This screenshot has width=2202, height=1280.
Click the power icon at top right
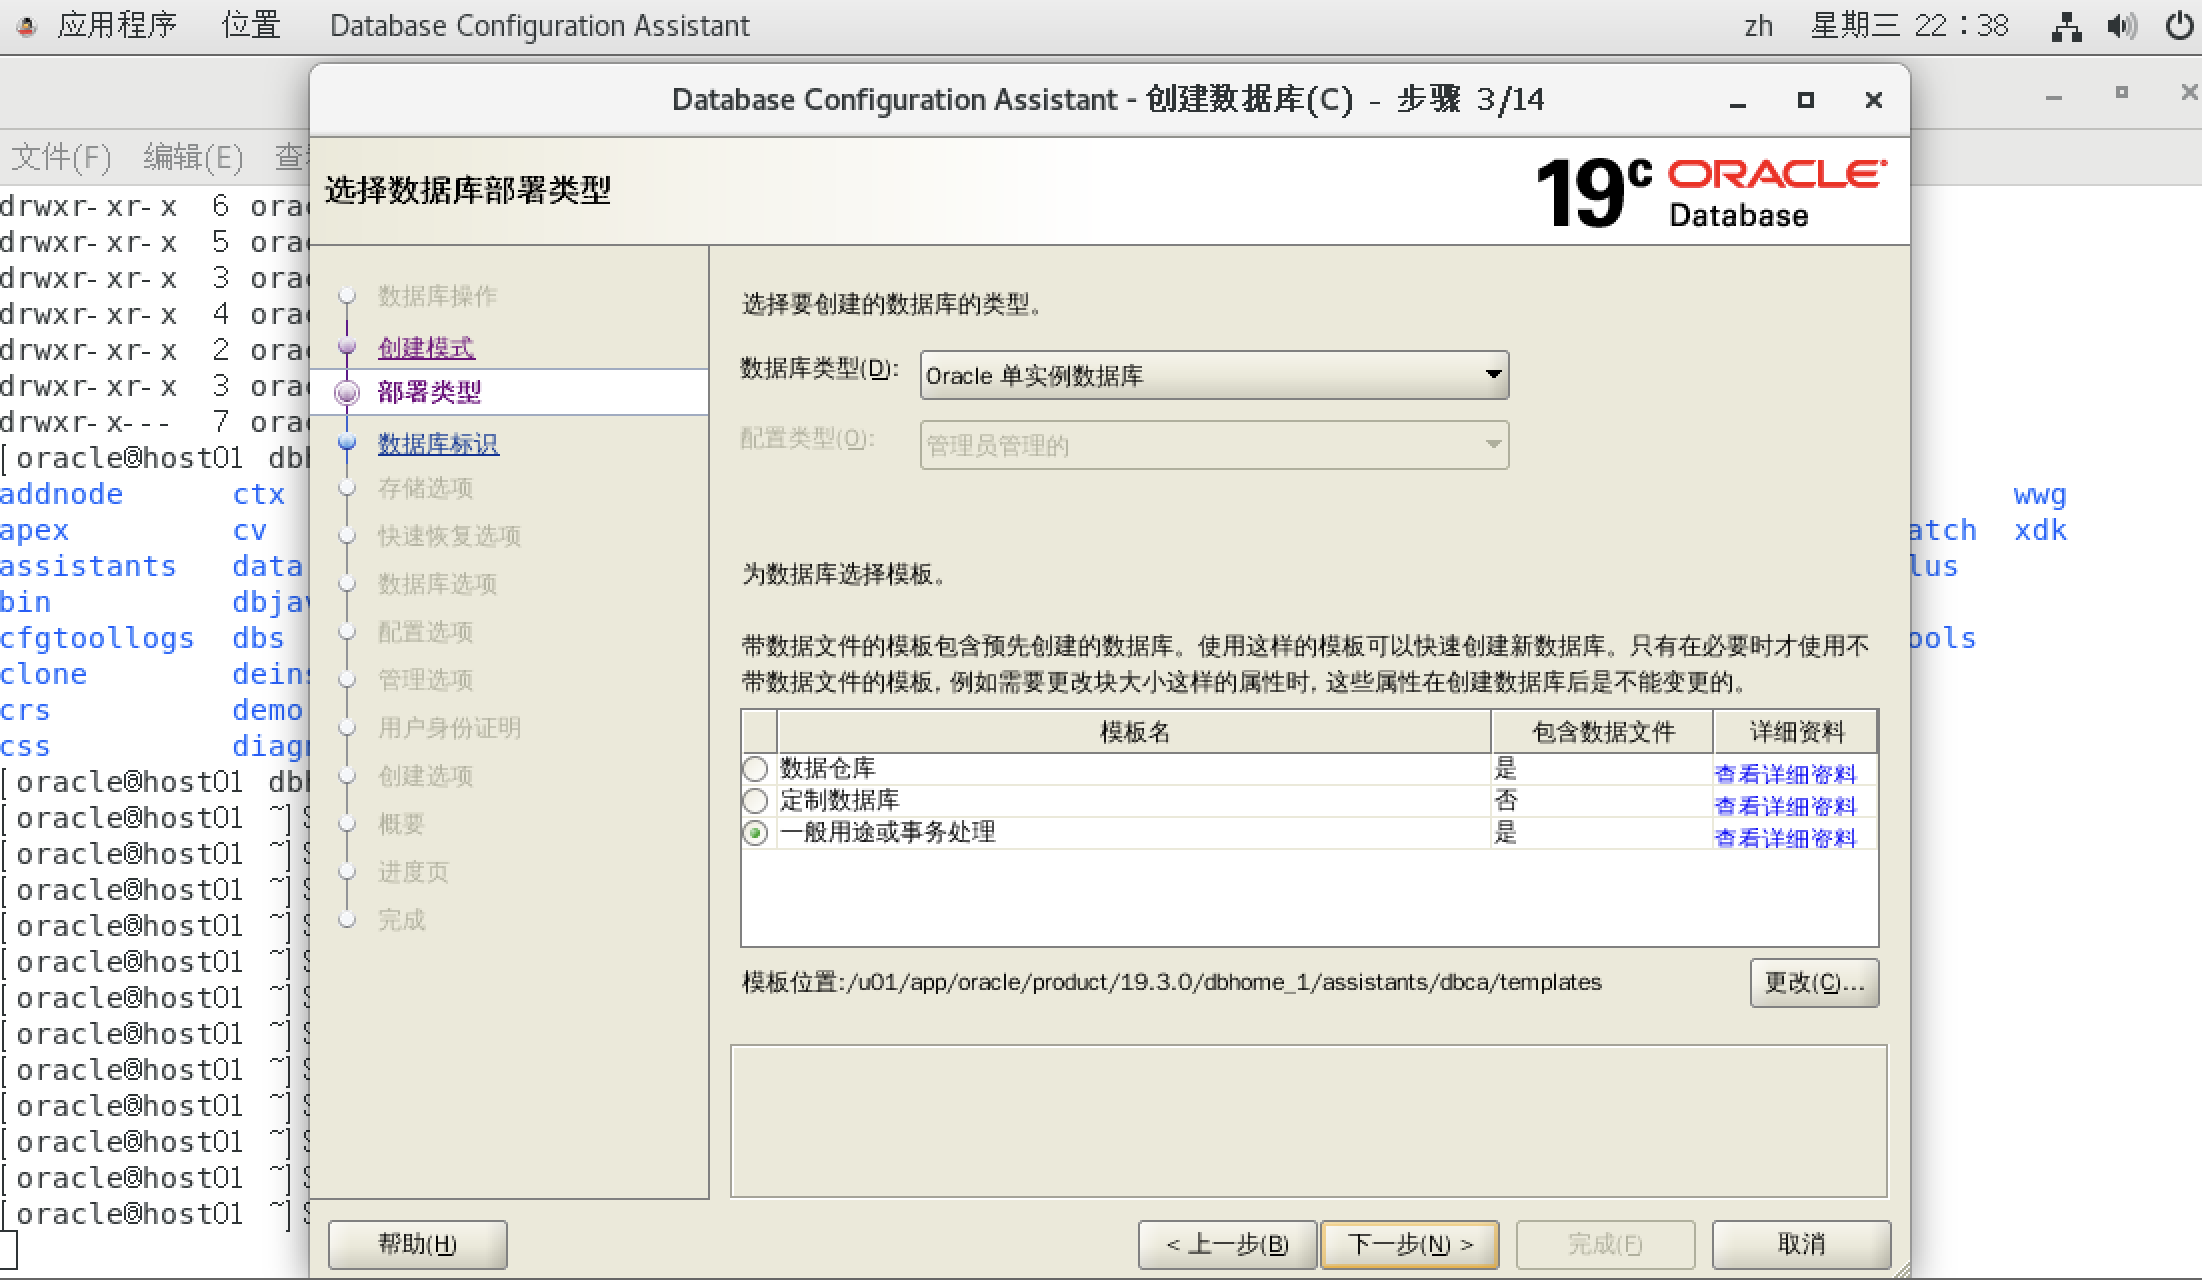2180,25
